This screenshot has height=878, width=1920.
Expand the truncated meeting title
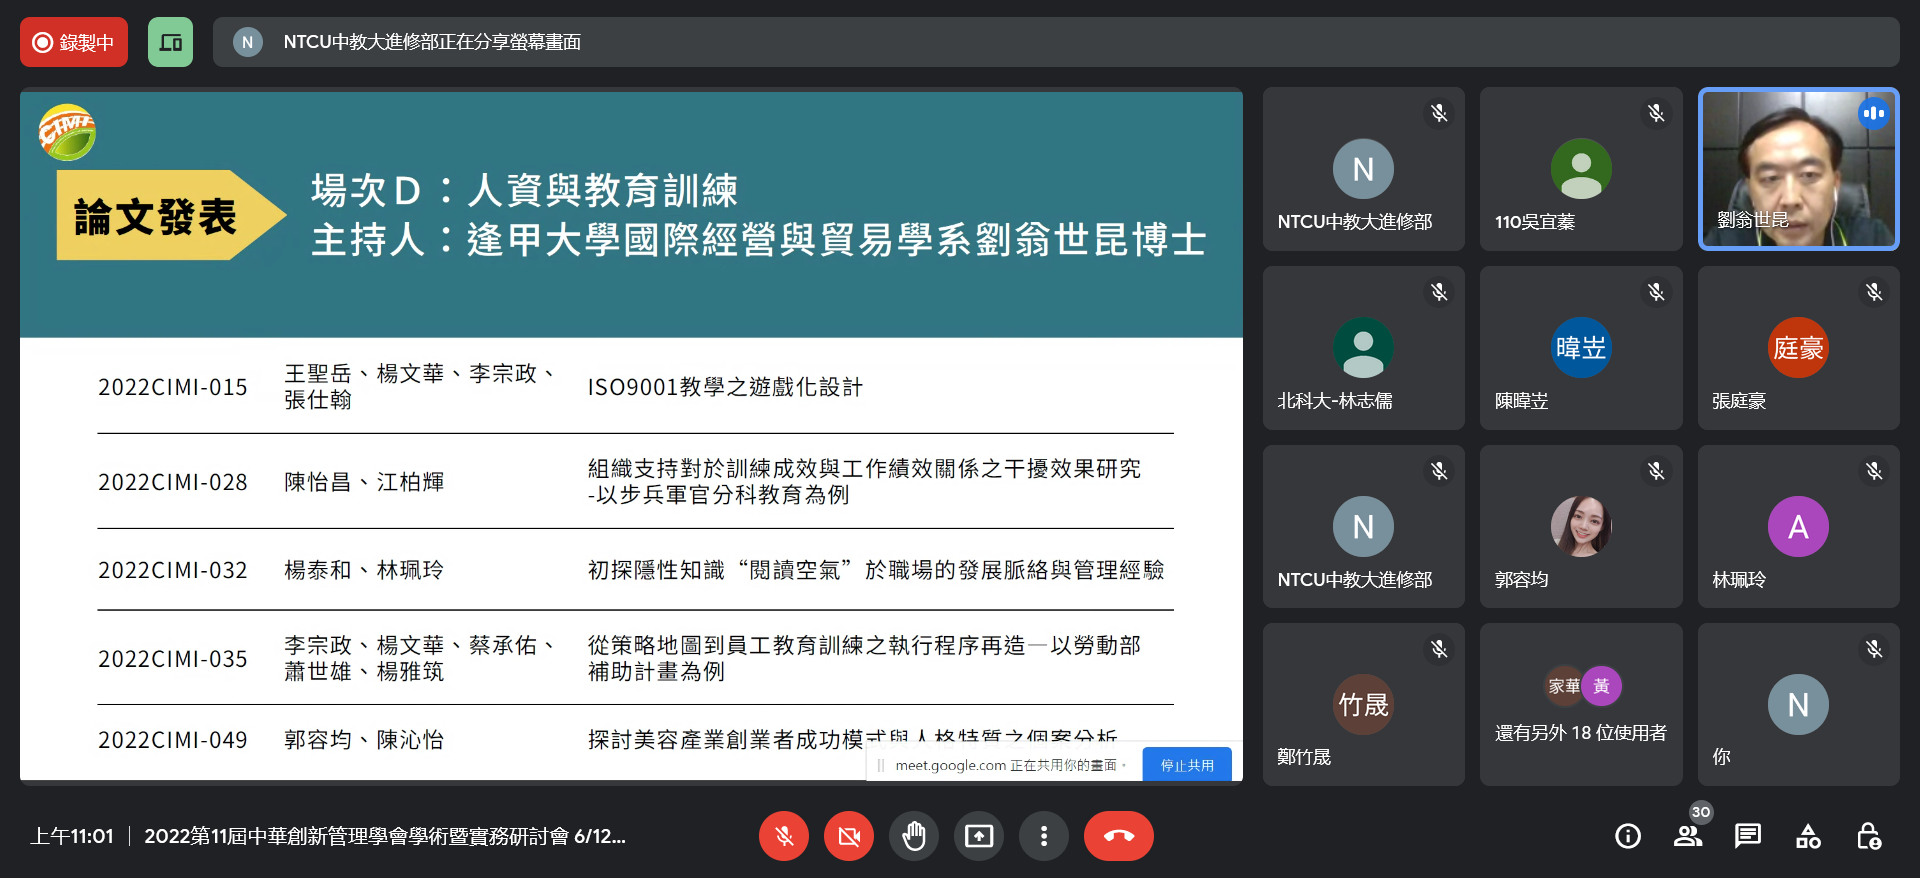tap(385, 836)
